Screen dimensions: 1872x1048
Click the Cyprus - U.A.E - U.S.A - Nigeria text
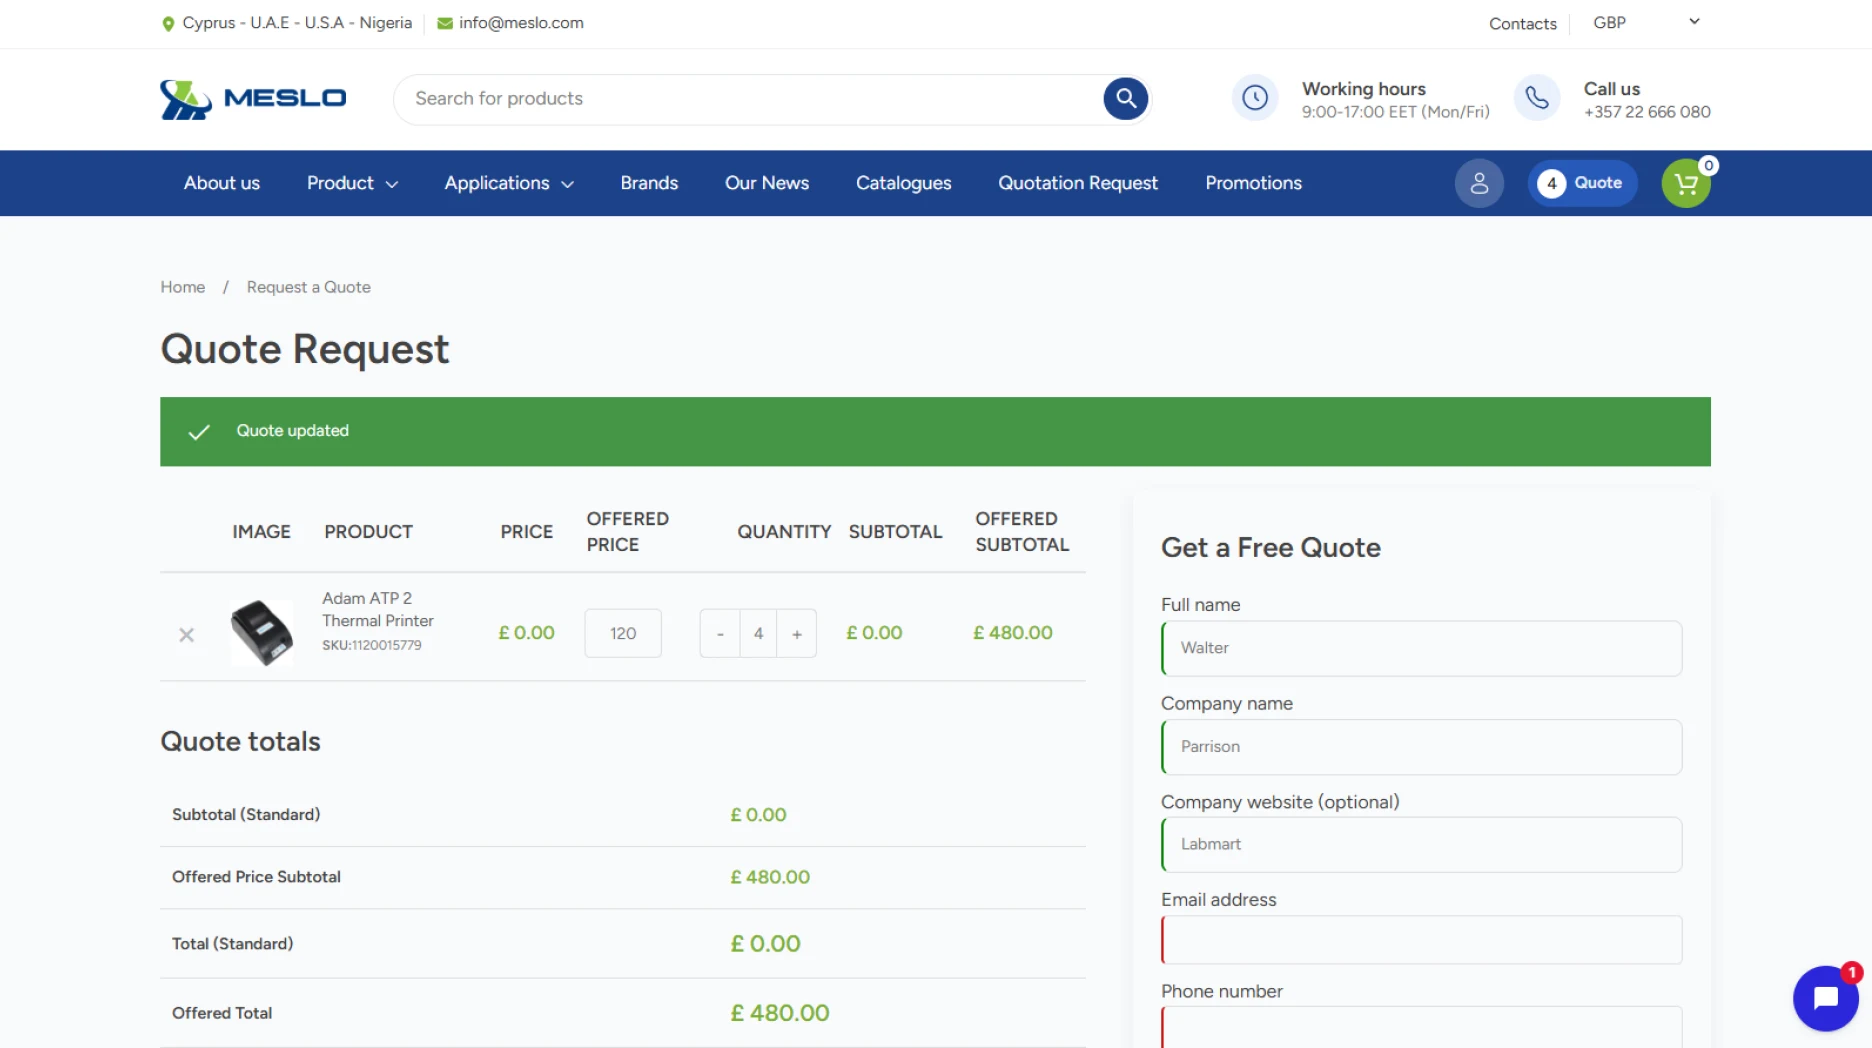coord(297,23)
